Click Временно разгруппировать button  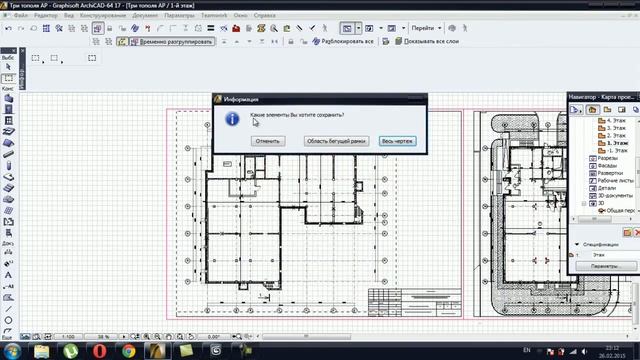(171, 42)
